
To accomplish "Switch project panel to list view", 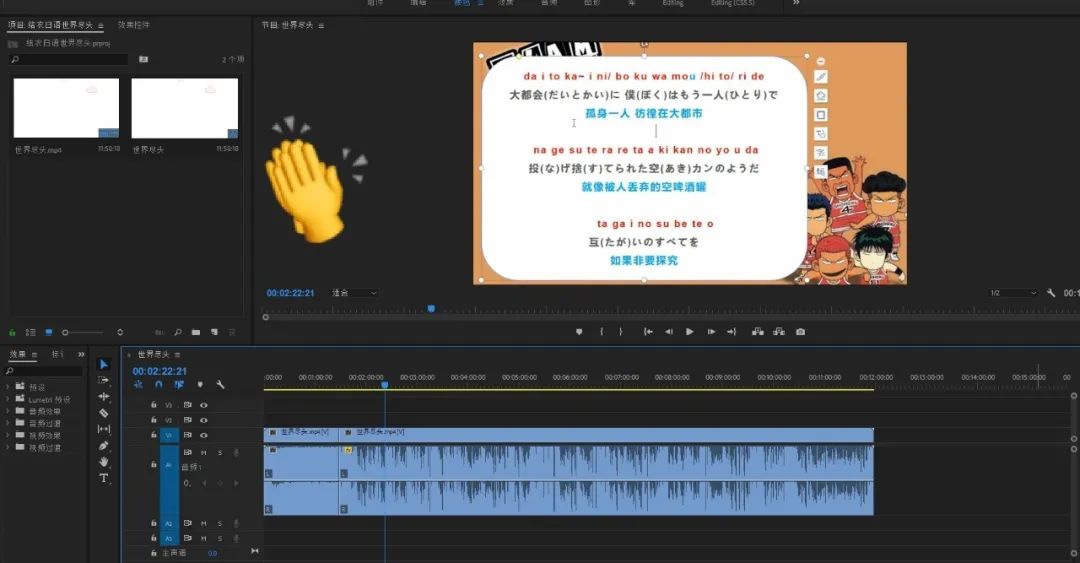I will pyautogui.click(x=30, y=332).
